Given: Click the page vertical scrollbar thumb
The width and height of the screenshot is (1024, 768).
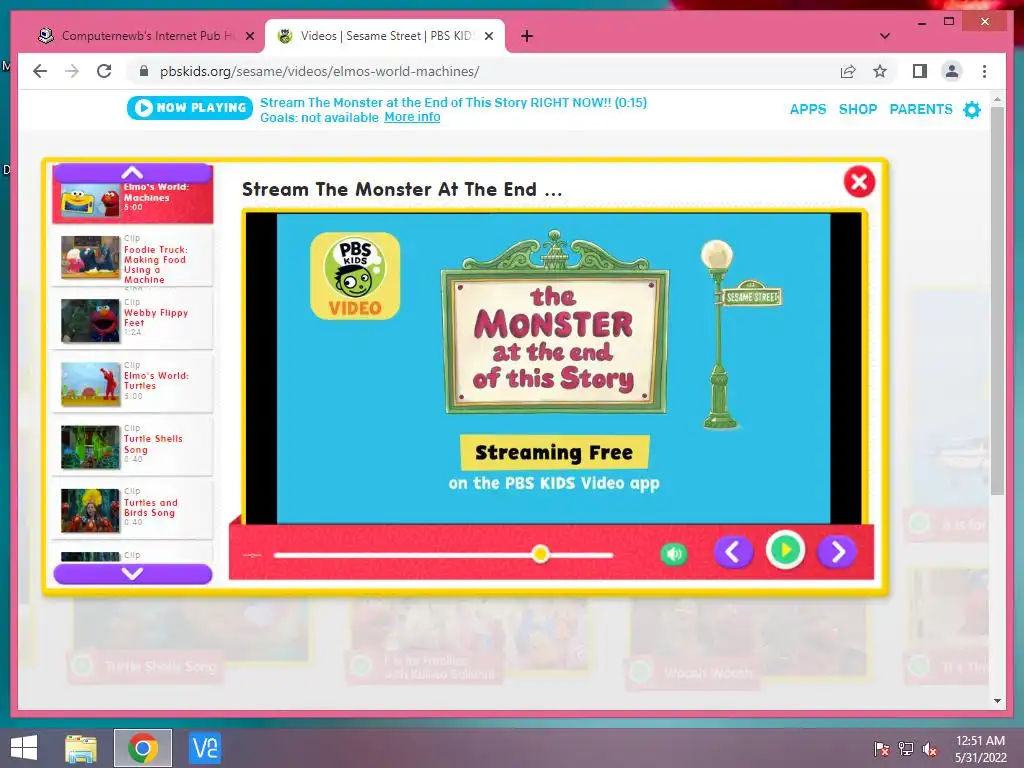Looking at the screenshot, I should tap(997, 300).
